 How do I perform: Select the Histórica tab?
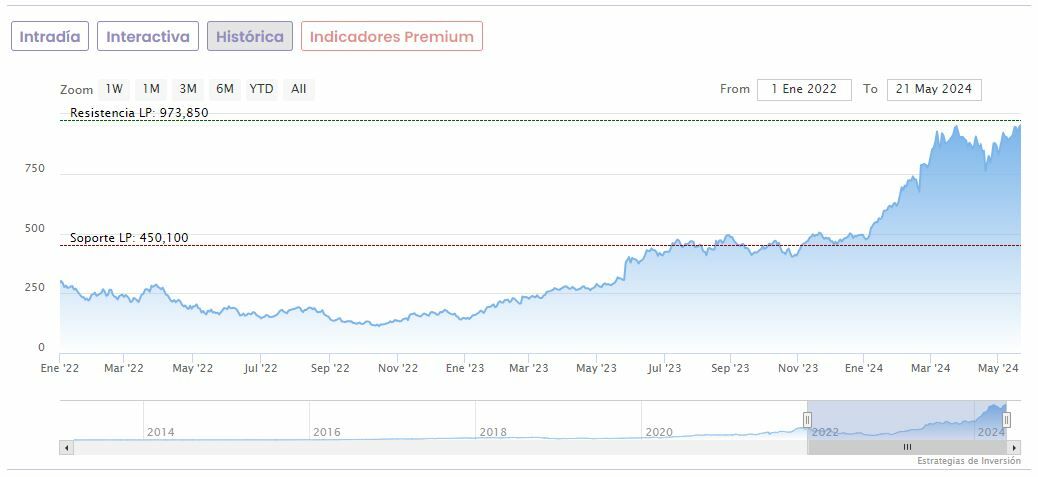click(250, 37)
